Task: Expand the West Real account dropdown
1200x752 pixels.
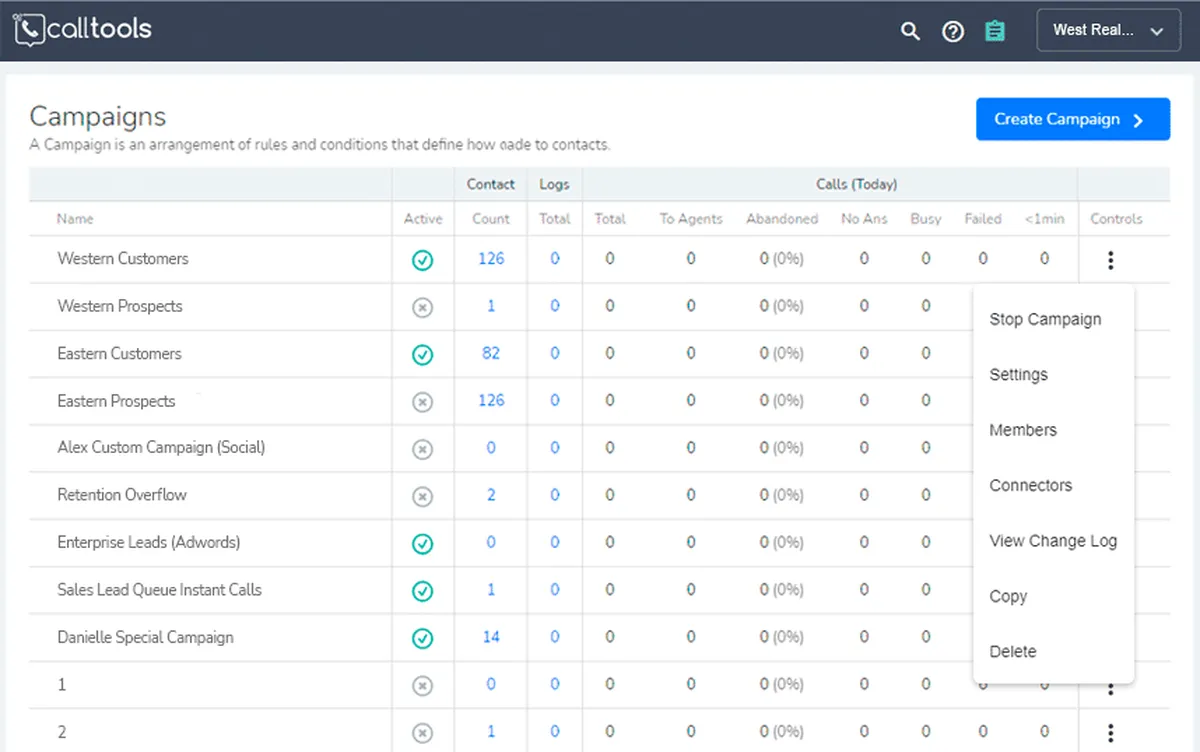Action: pyautogui.click(x=1108, y=31)
